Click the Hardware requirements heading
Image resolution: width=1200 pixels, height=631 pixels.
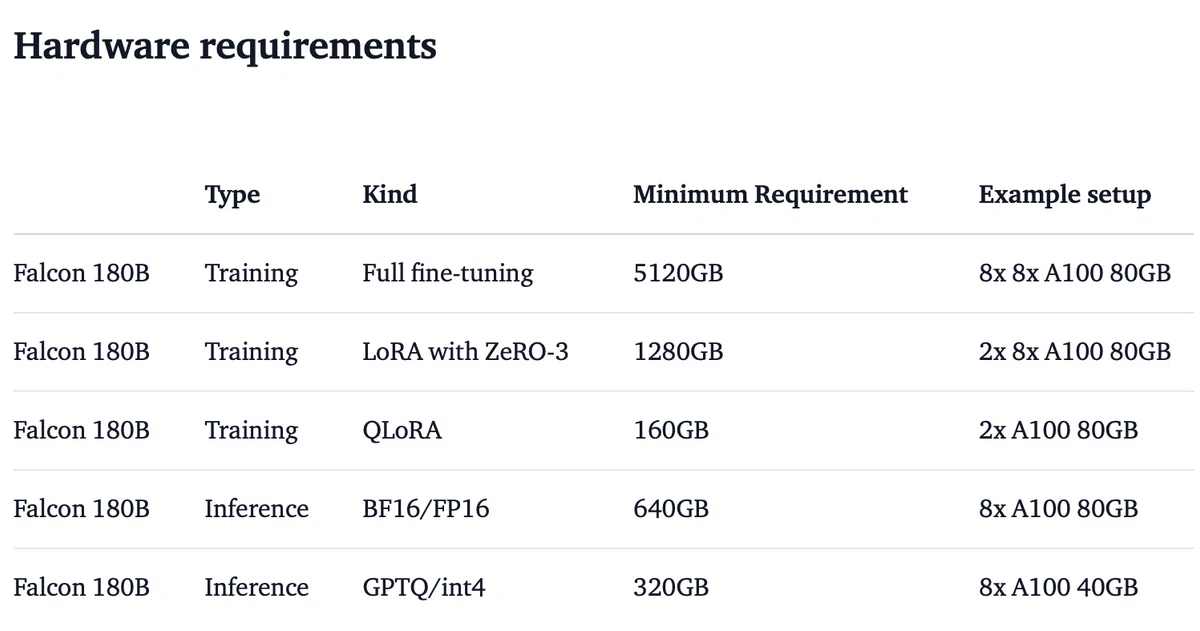[x=225, y=47]
